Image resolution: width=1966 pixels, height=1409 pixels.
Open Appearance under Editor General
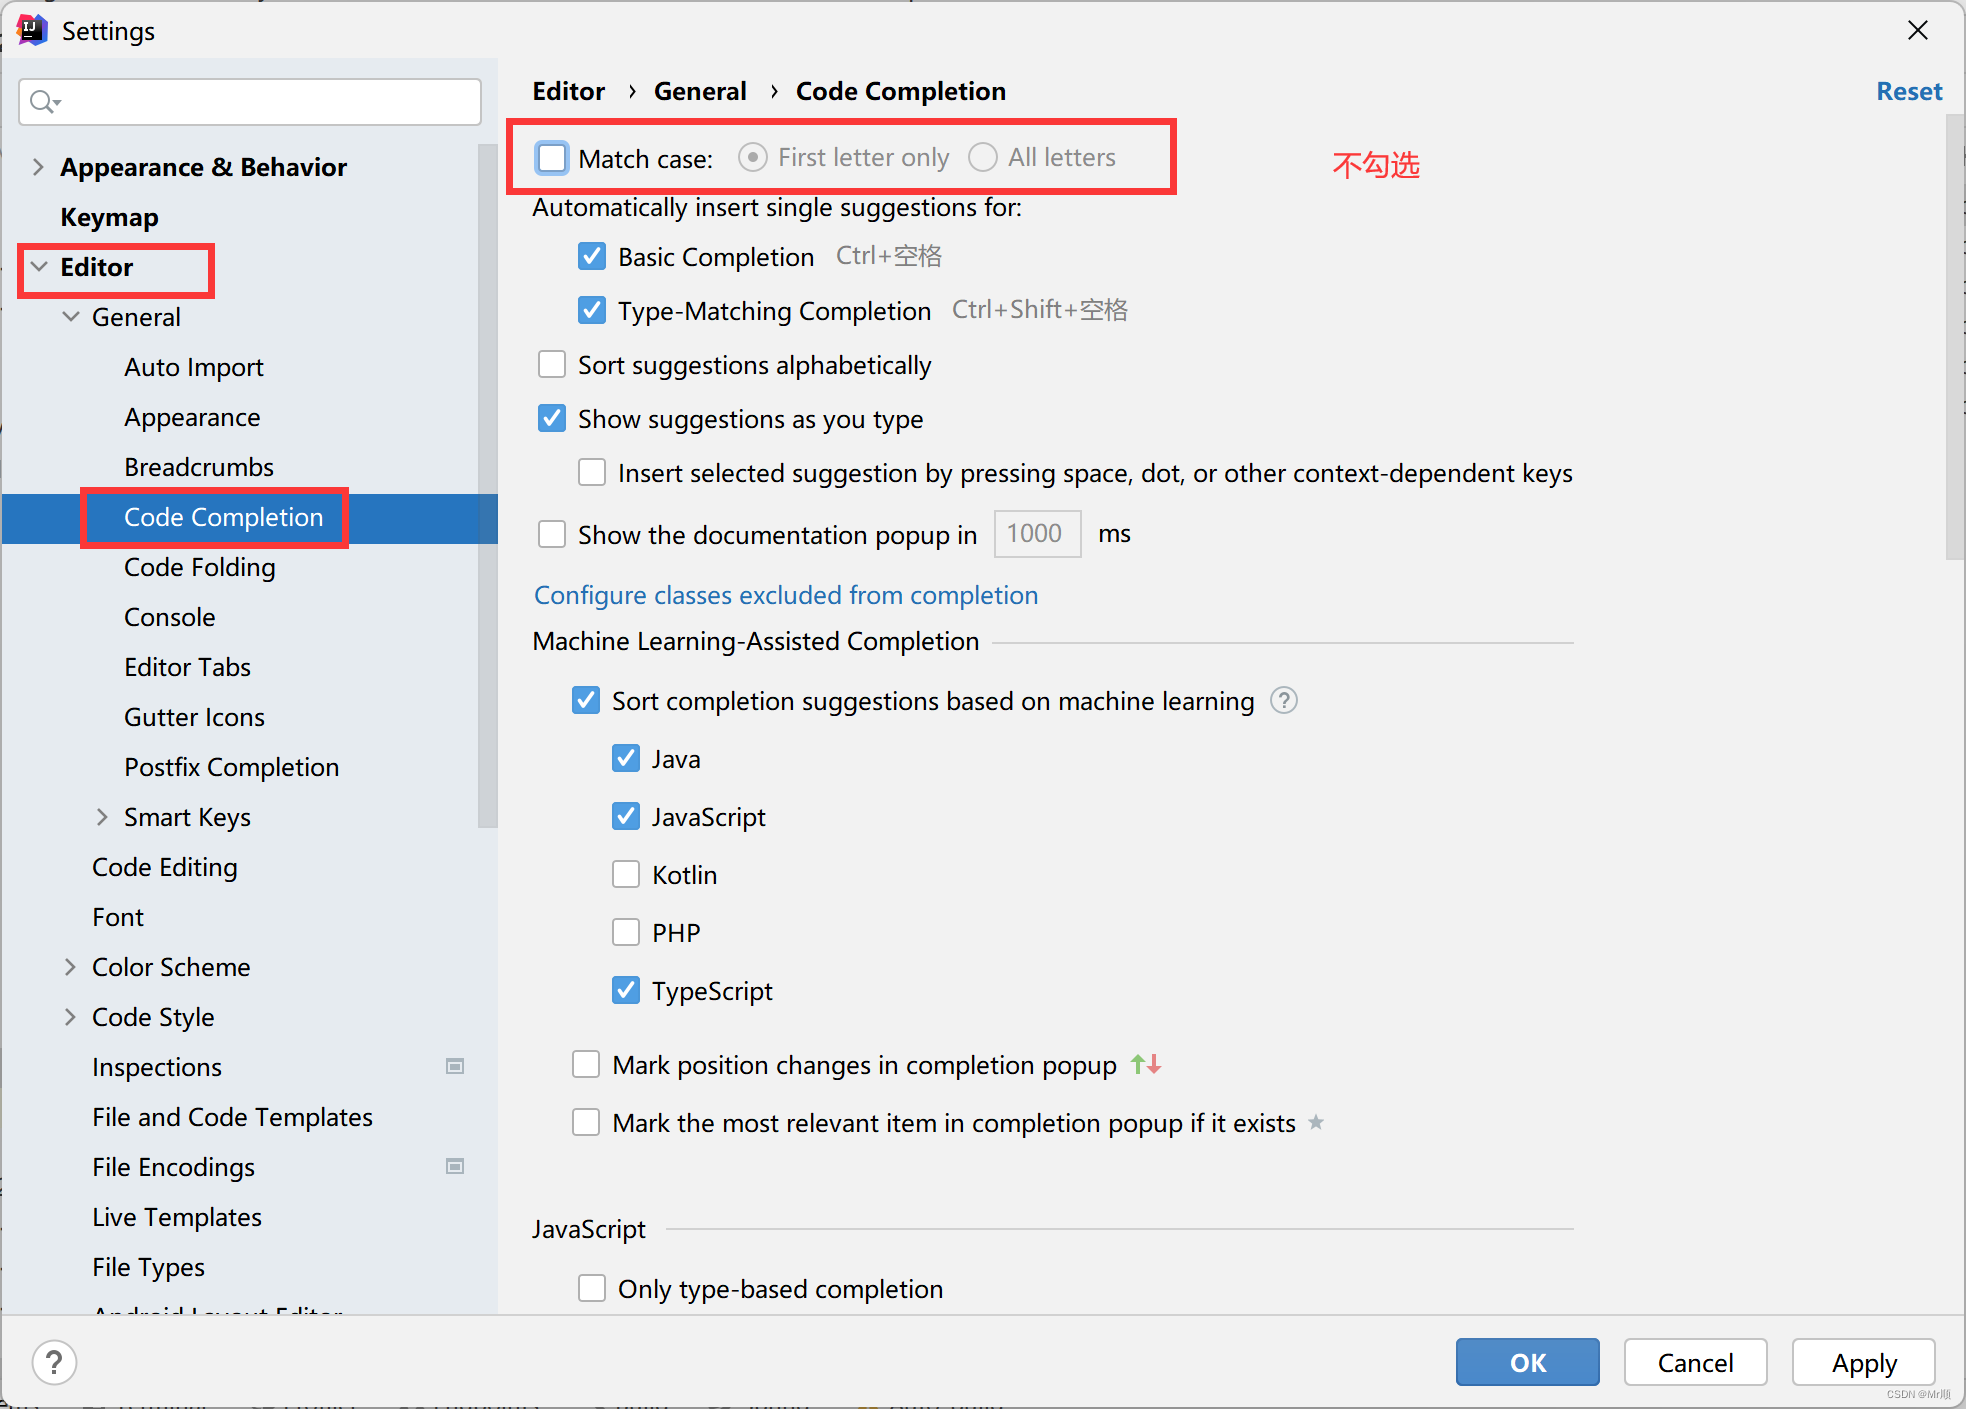tap(192, 417)
